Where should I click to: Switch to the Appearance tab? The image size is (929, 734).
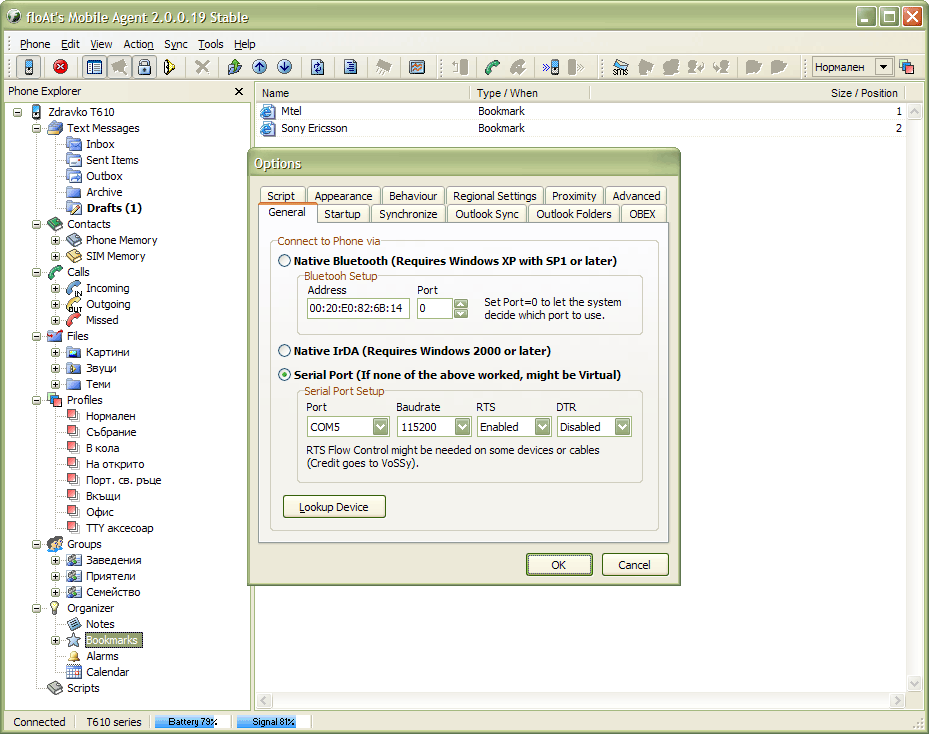click(343, 196)
